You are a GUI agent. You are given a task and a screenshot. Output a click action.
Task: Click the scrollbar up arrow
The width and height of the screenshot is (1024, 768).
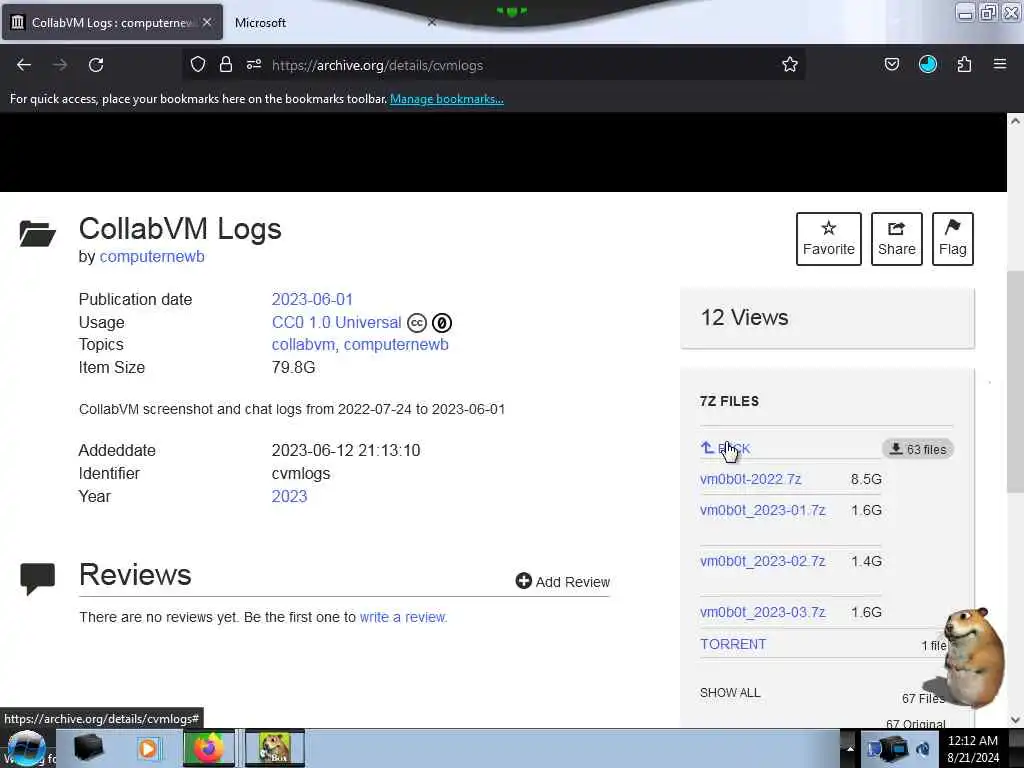(x=1015, y=121)
